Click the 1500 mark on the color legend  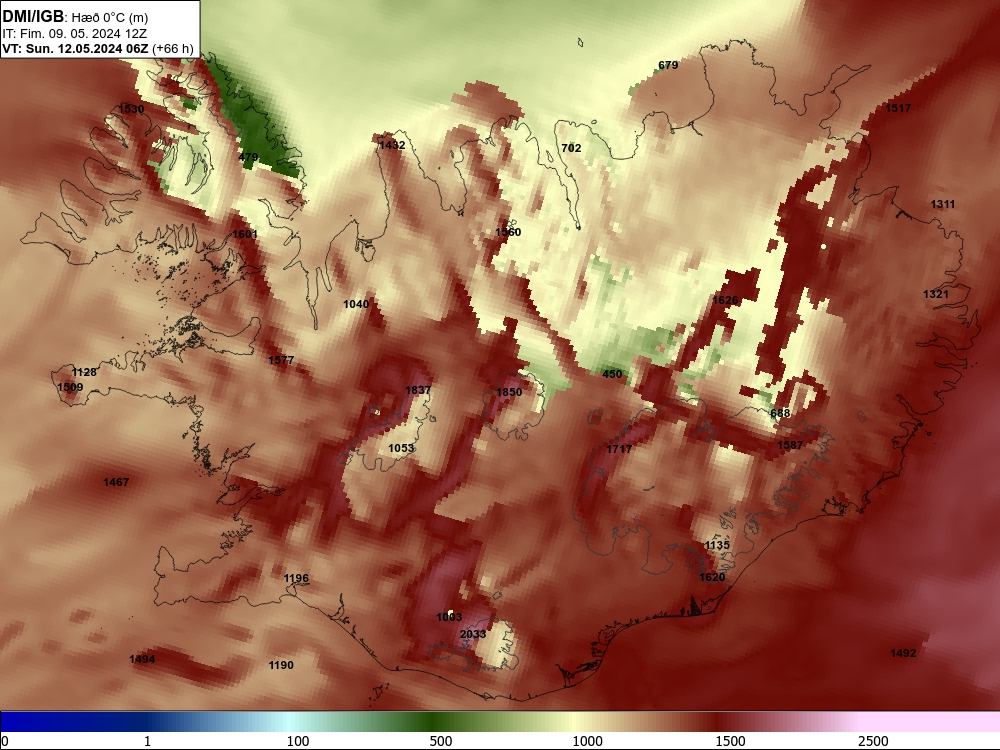730,741
